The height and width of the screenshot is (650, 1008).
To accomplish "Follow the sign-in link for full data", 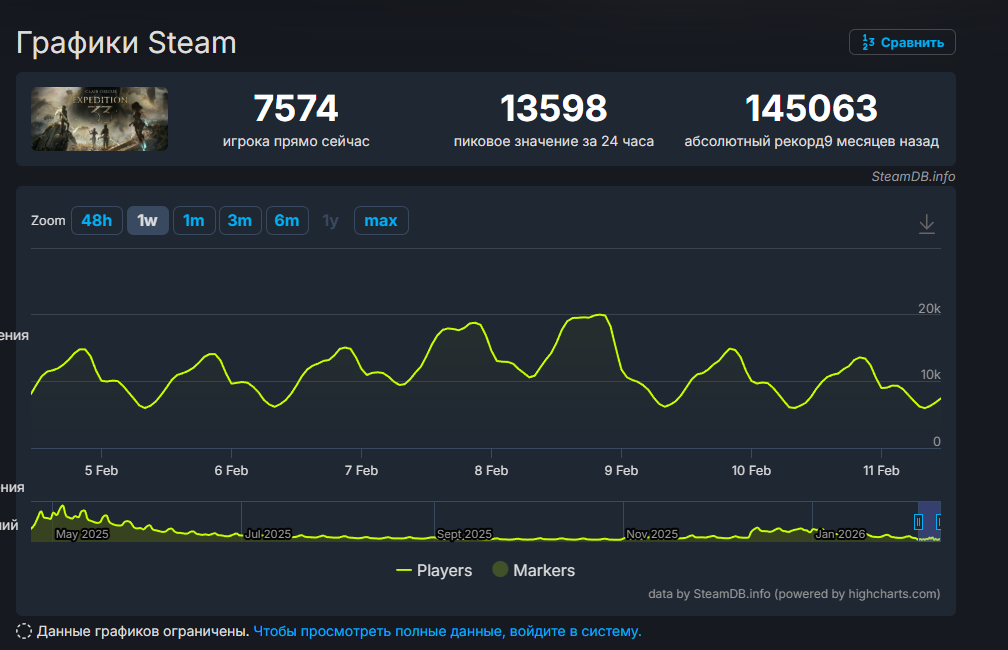I will [447, 631].
